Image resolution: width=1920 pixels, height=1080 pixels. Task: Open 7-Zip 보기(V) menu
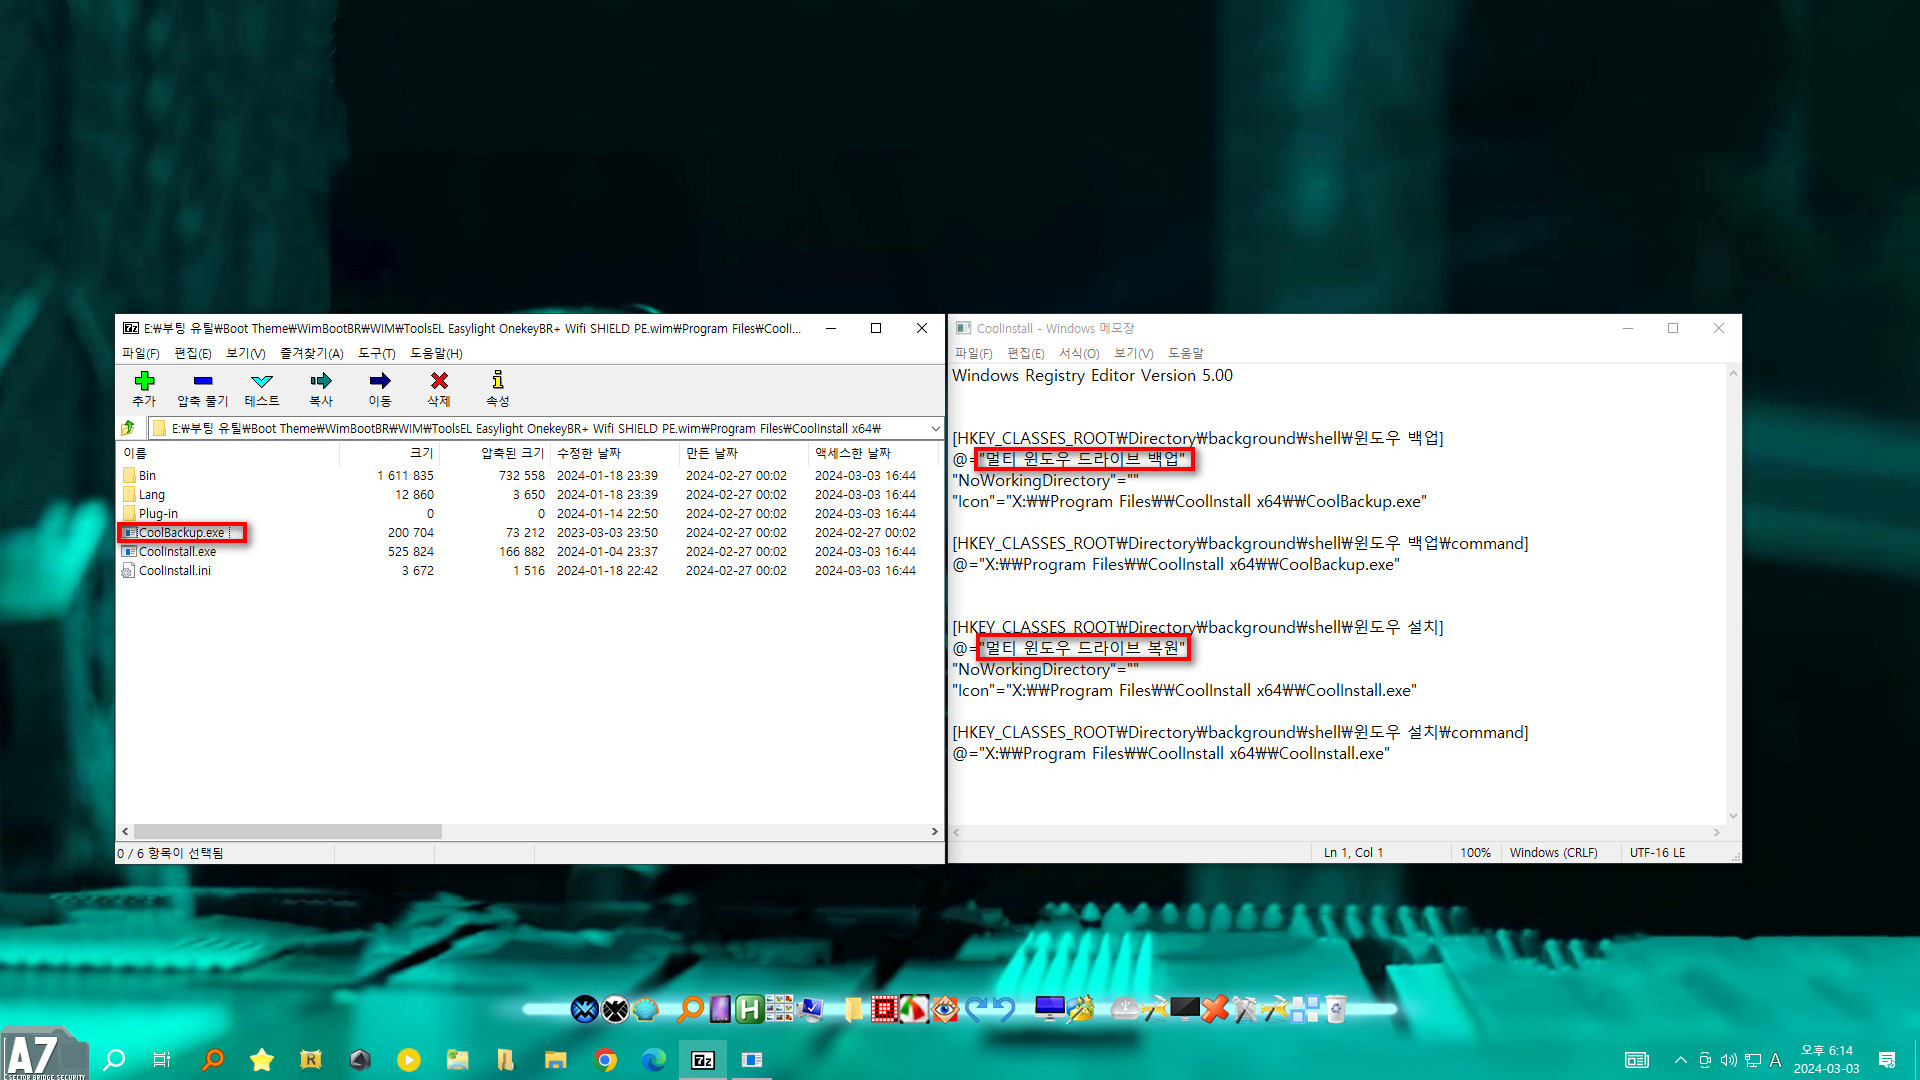click(x=246, y=353)
